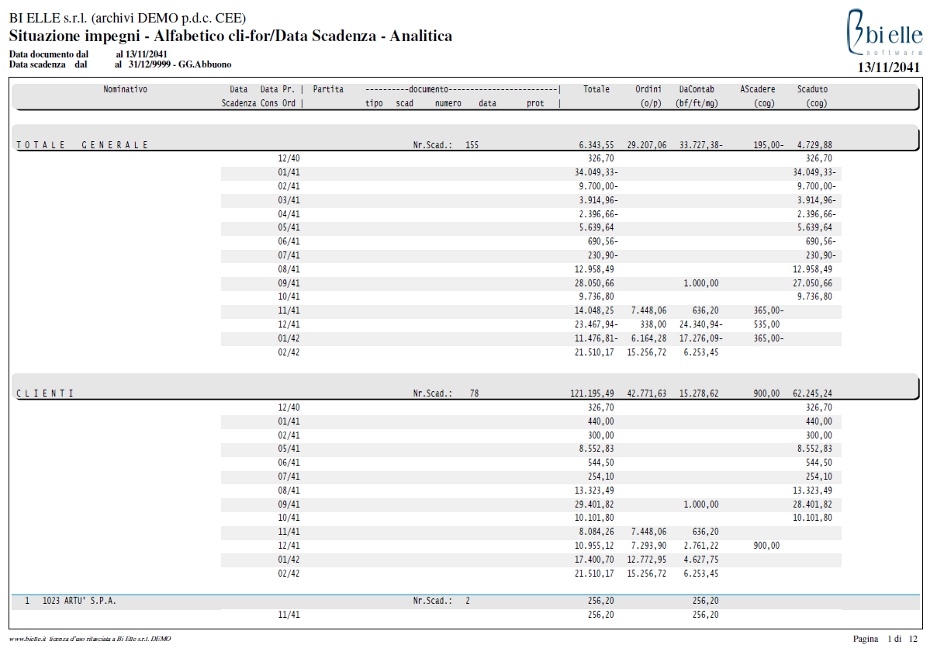
Task: Click the general total value 6.343,55
Action: 596,145
